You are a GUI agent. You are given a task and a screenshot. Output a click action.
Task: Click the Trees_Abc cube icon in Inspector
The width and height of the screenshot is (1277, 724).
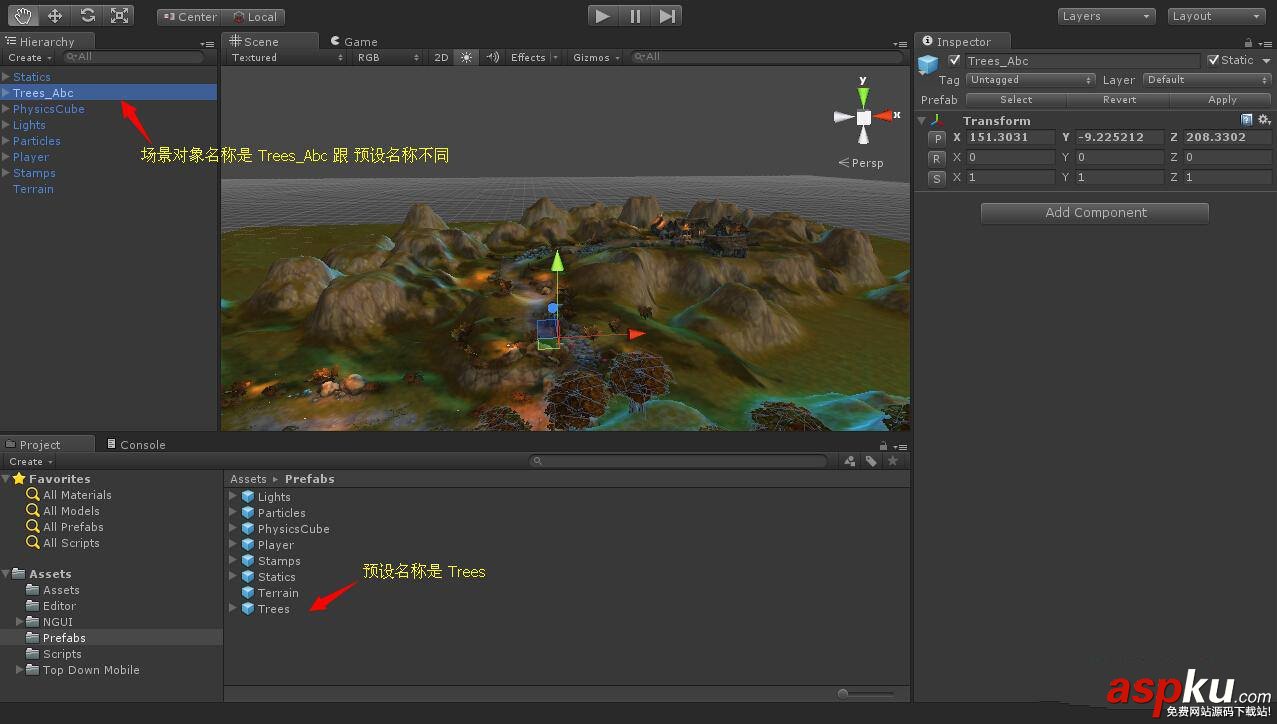929,65
